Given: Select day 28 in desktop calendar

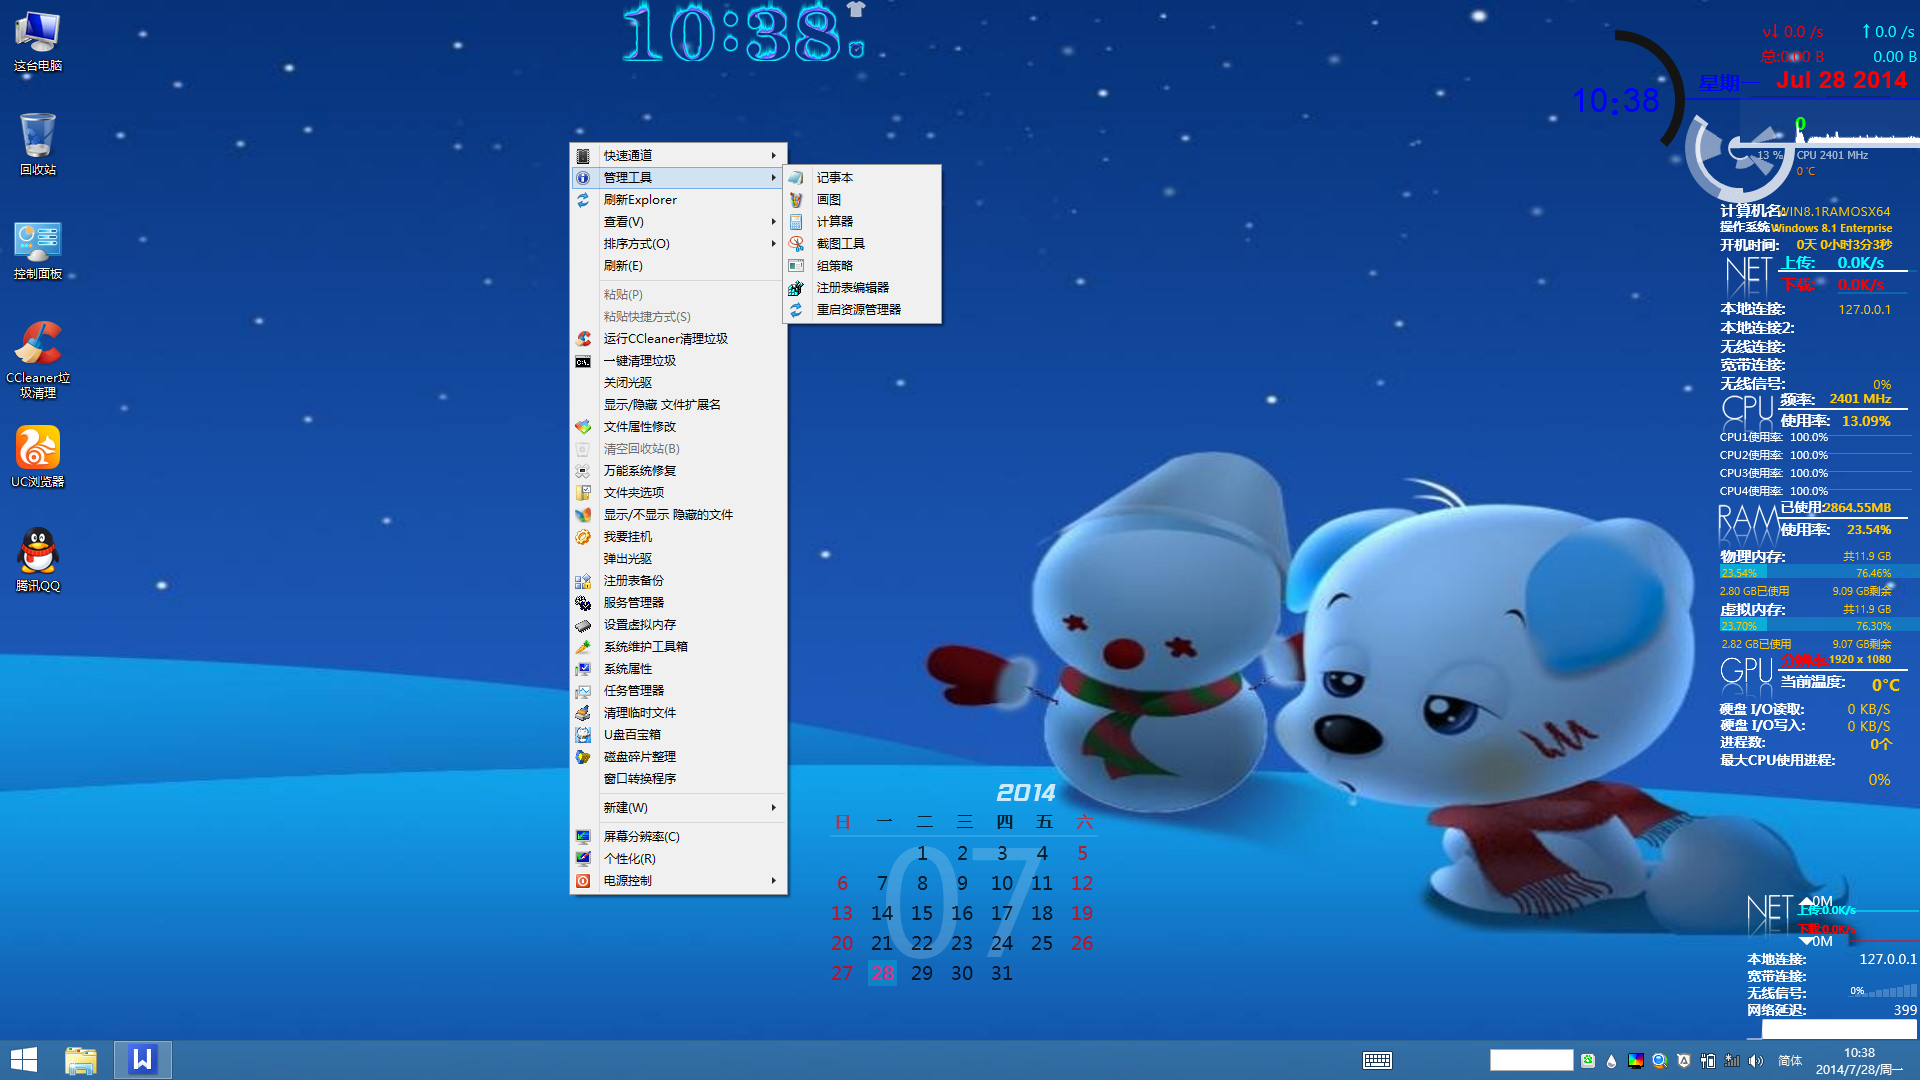Looking at the screenshot, I should coord(882,973).
